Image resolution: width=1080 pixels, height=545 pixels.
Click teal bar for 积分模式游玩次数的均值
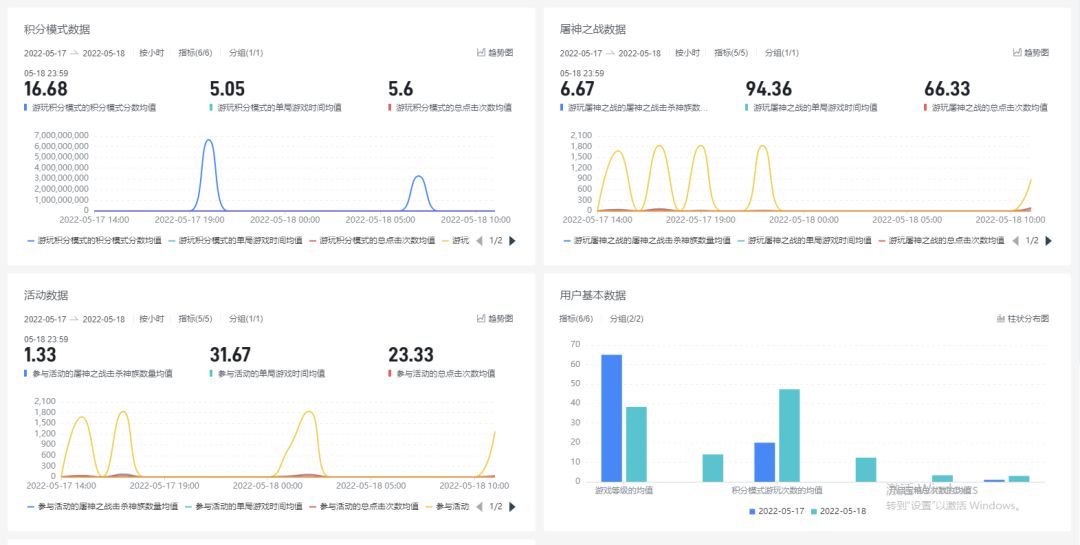coord(789,435)
